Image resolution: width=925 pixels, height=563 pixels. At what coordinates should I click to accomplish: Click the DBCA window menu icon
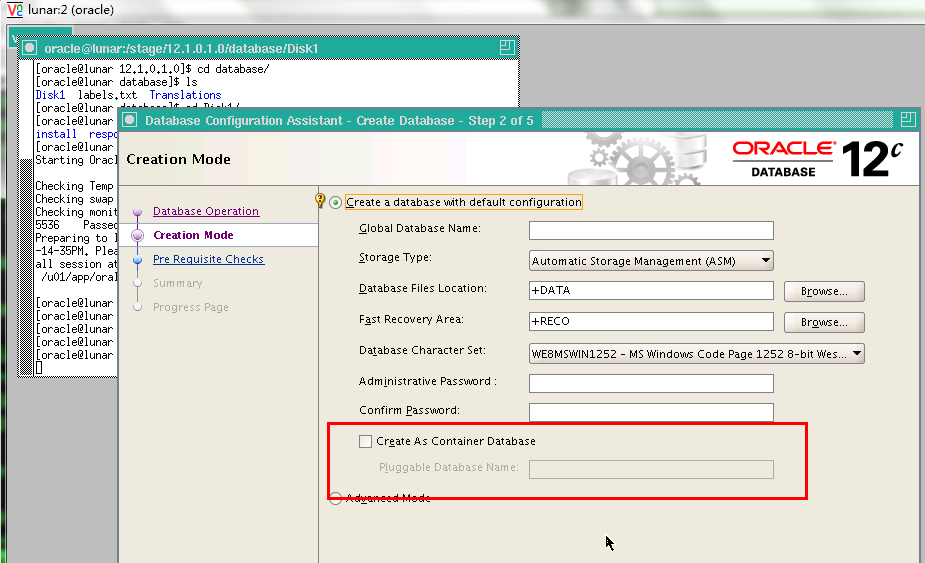click(130, 120)
